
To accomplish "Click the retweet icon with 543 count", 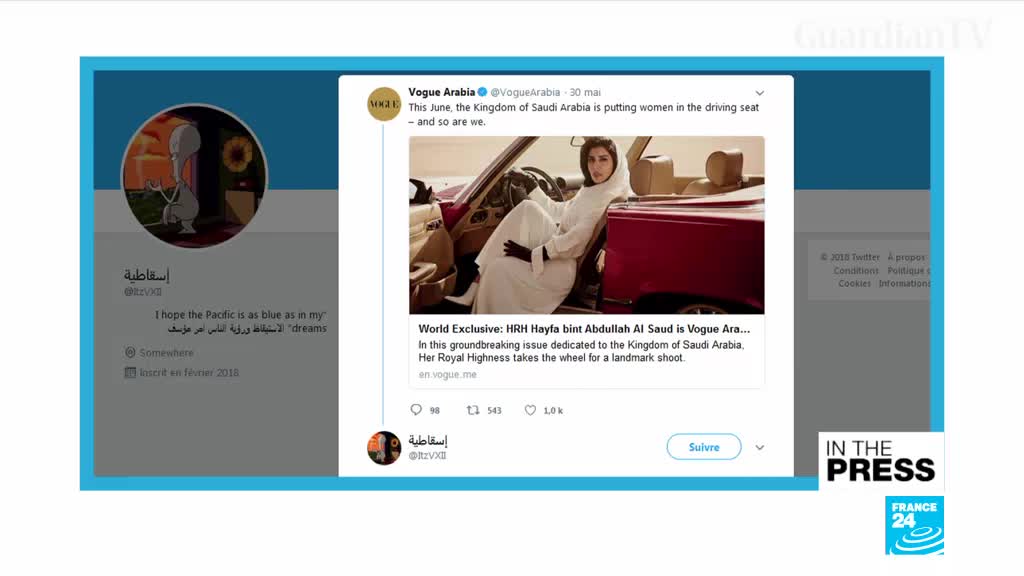I will click(473, 410).
